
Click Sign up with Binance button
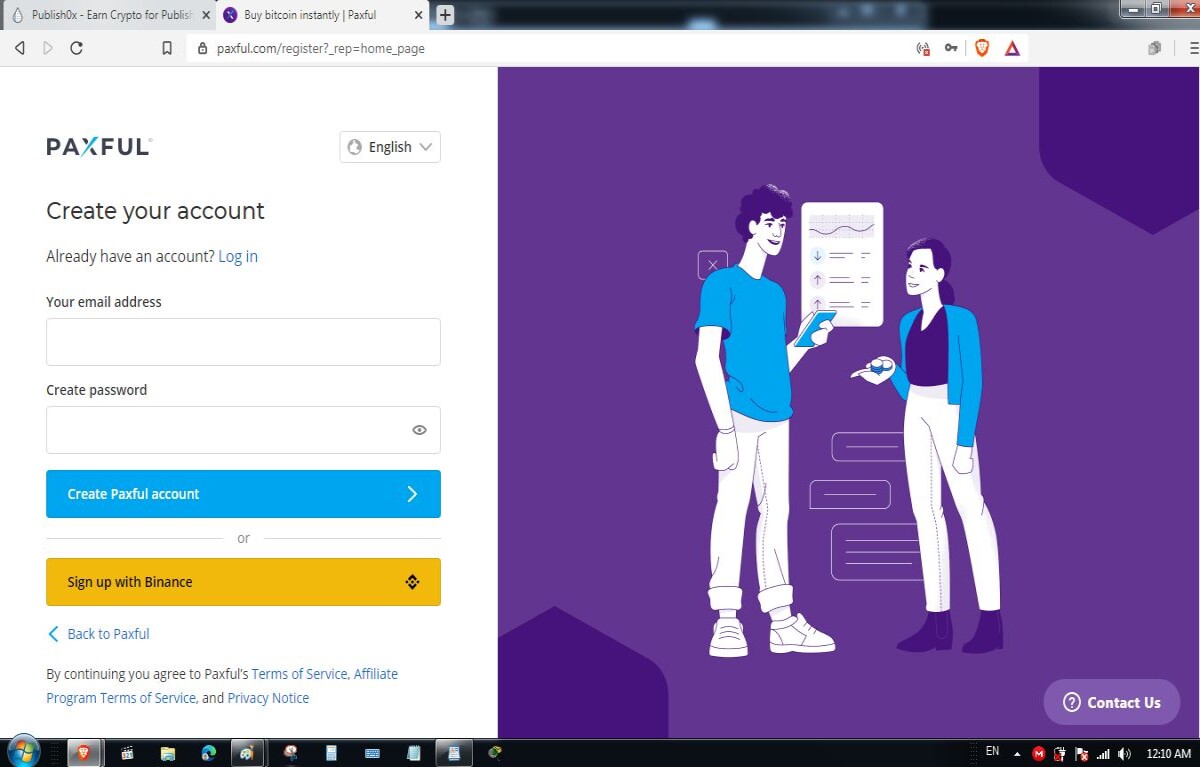243,582
